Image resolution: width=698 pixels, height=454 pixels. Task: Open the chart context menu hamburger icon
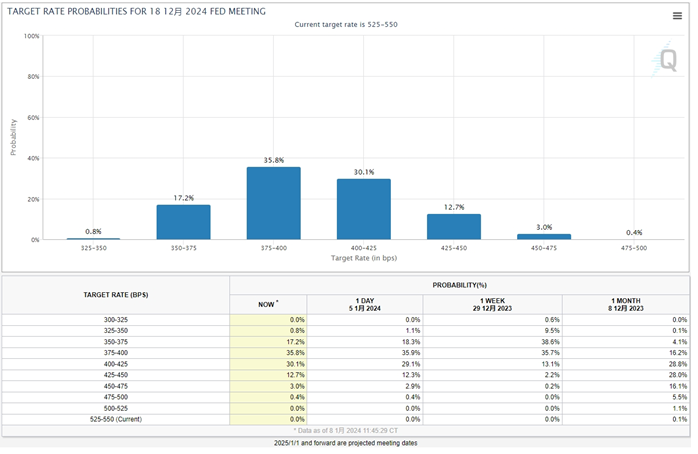677,15
